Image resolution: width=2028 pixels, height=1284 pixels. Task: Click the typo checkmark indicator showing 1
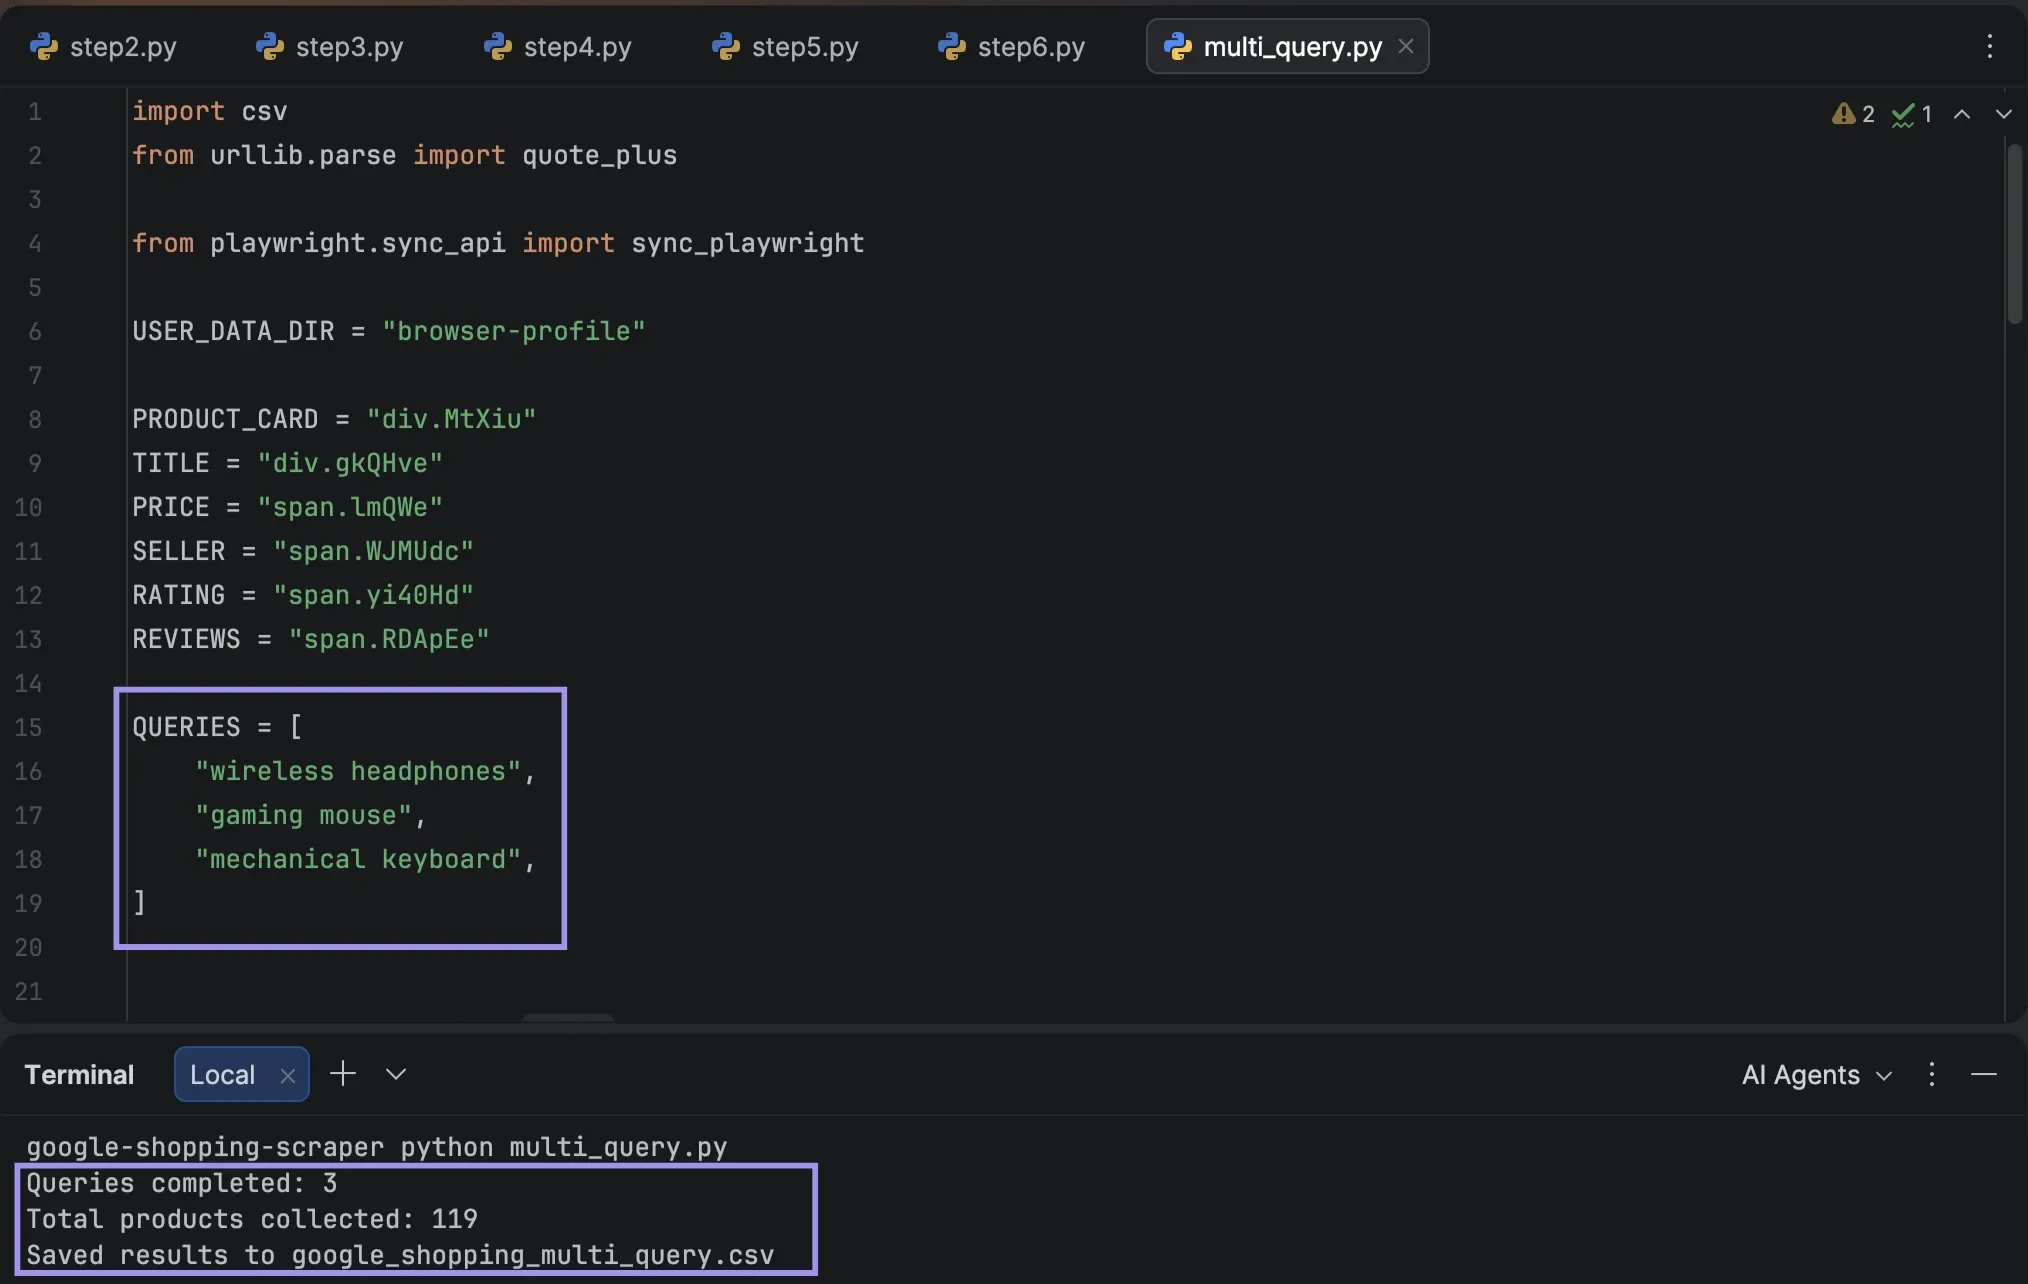(1912, 114)
